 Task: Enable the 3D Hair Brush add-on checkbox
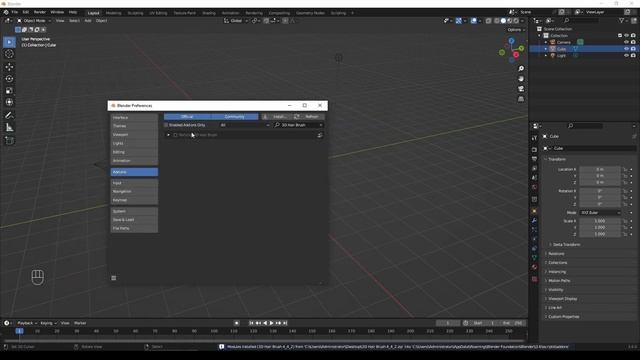(176, 135)
